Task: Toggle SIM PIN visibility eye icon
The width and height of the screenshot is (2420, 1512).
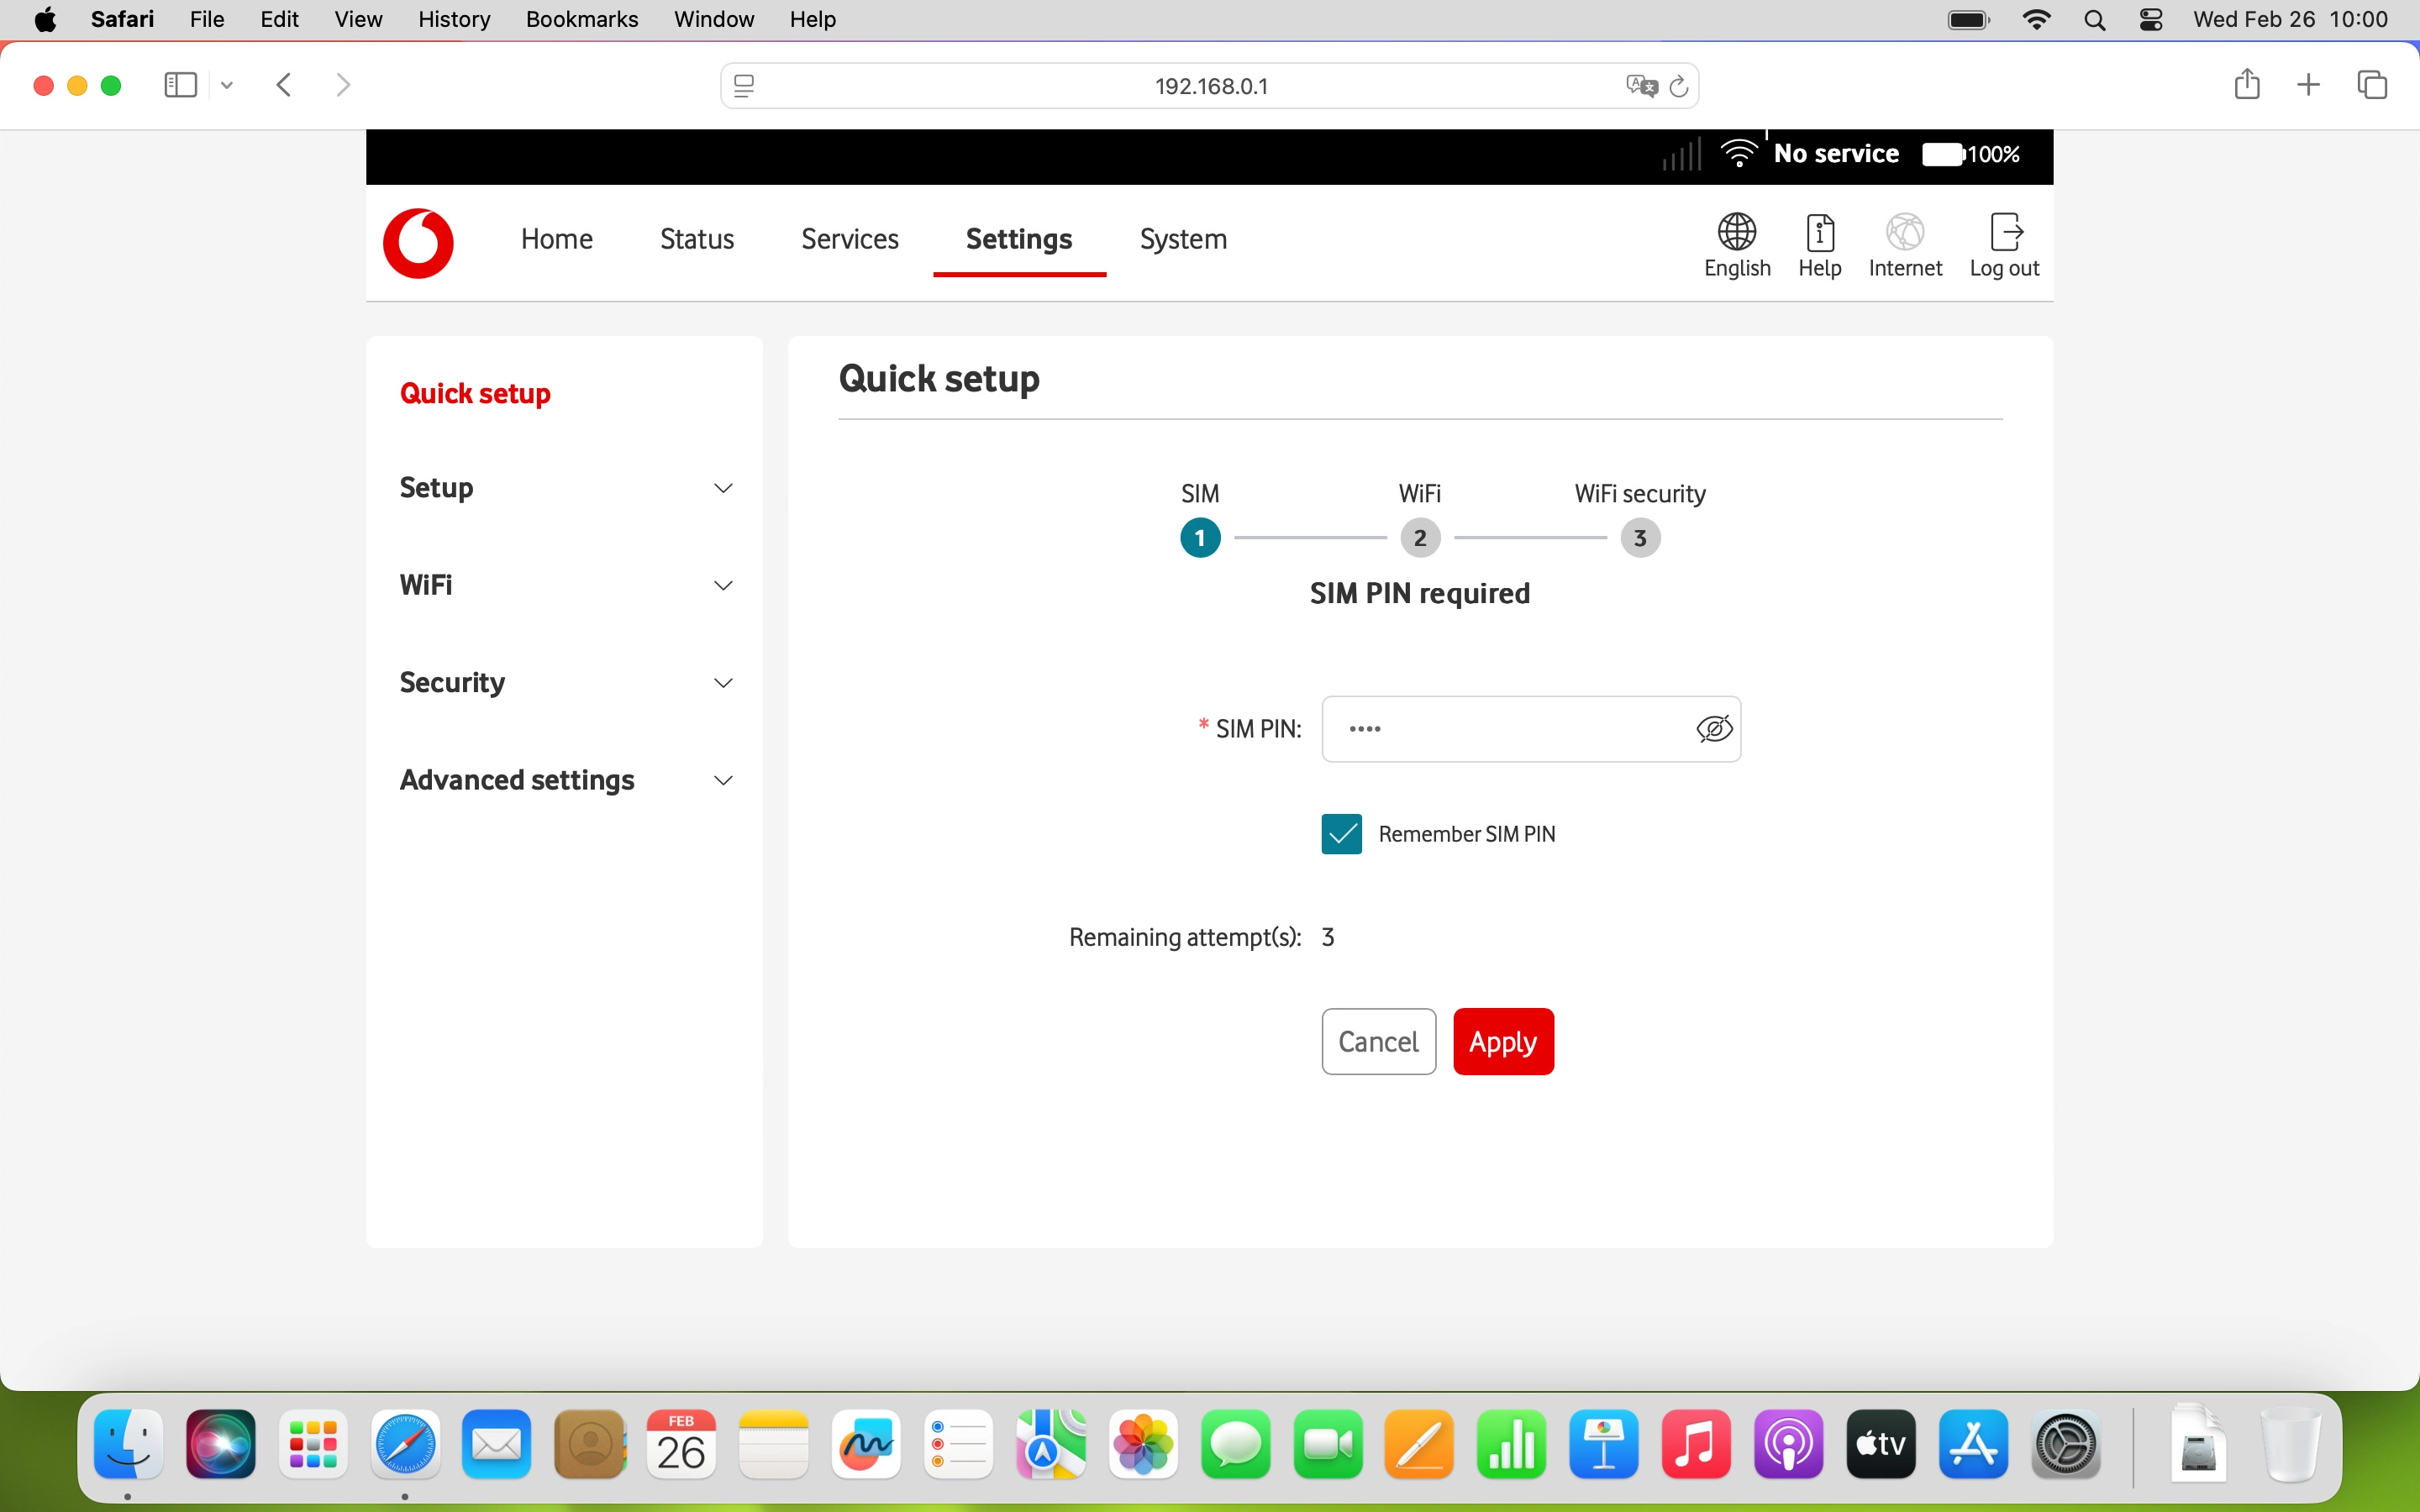Action: coord(1714,729)
